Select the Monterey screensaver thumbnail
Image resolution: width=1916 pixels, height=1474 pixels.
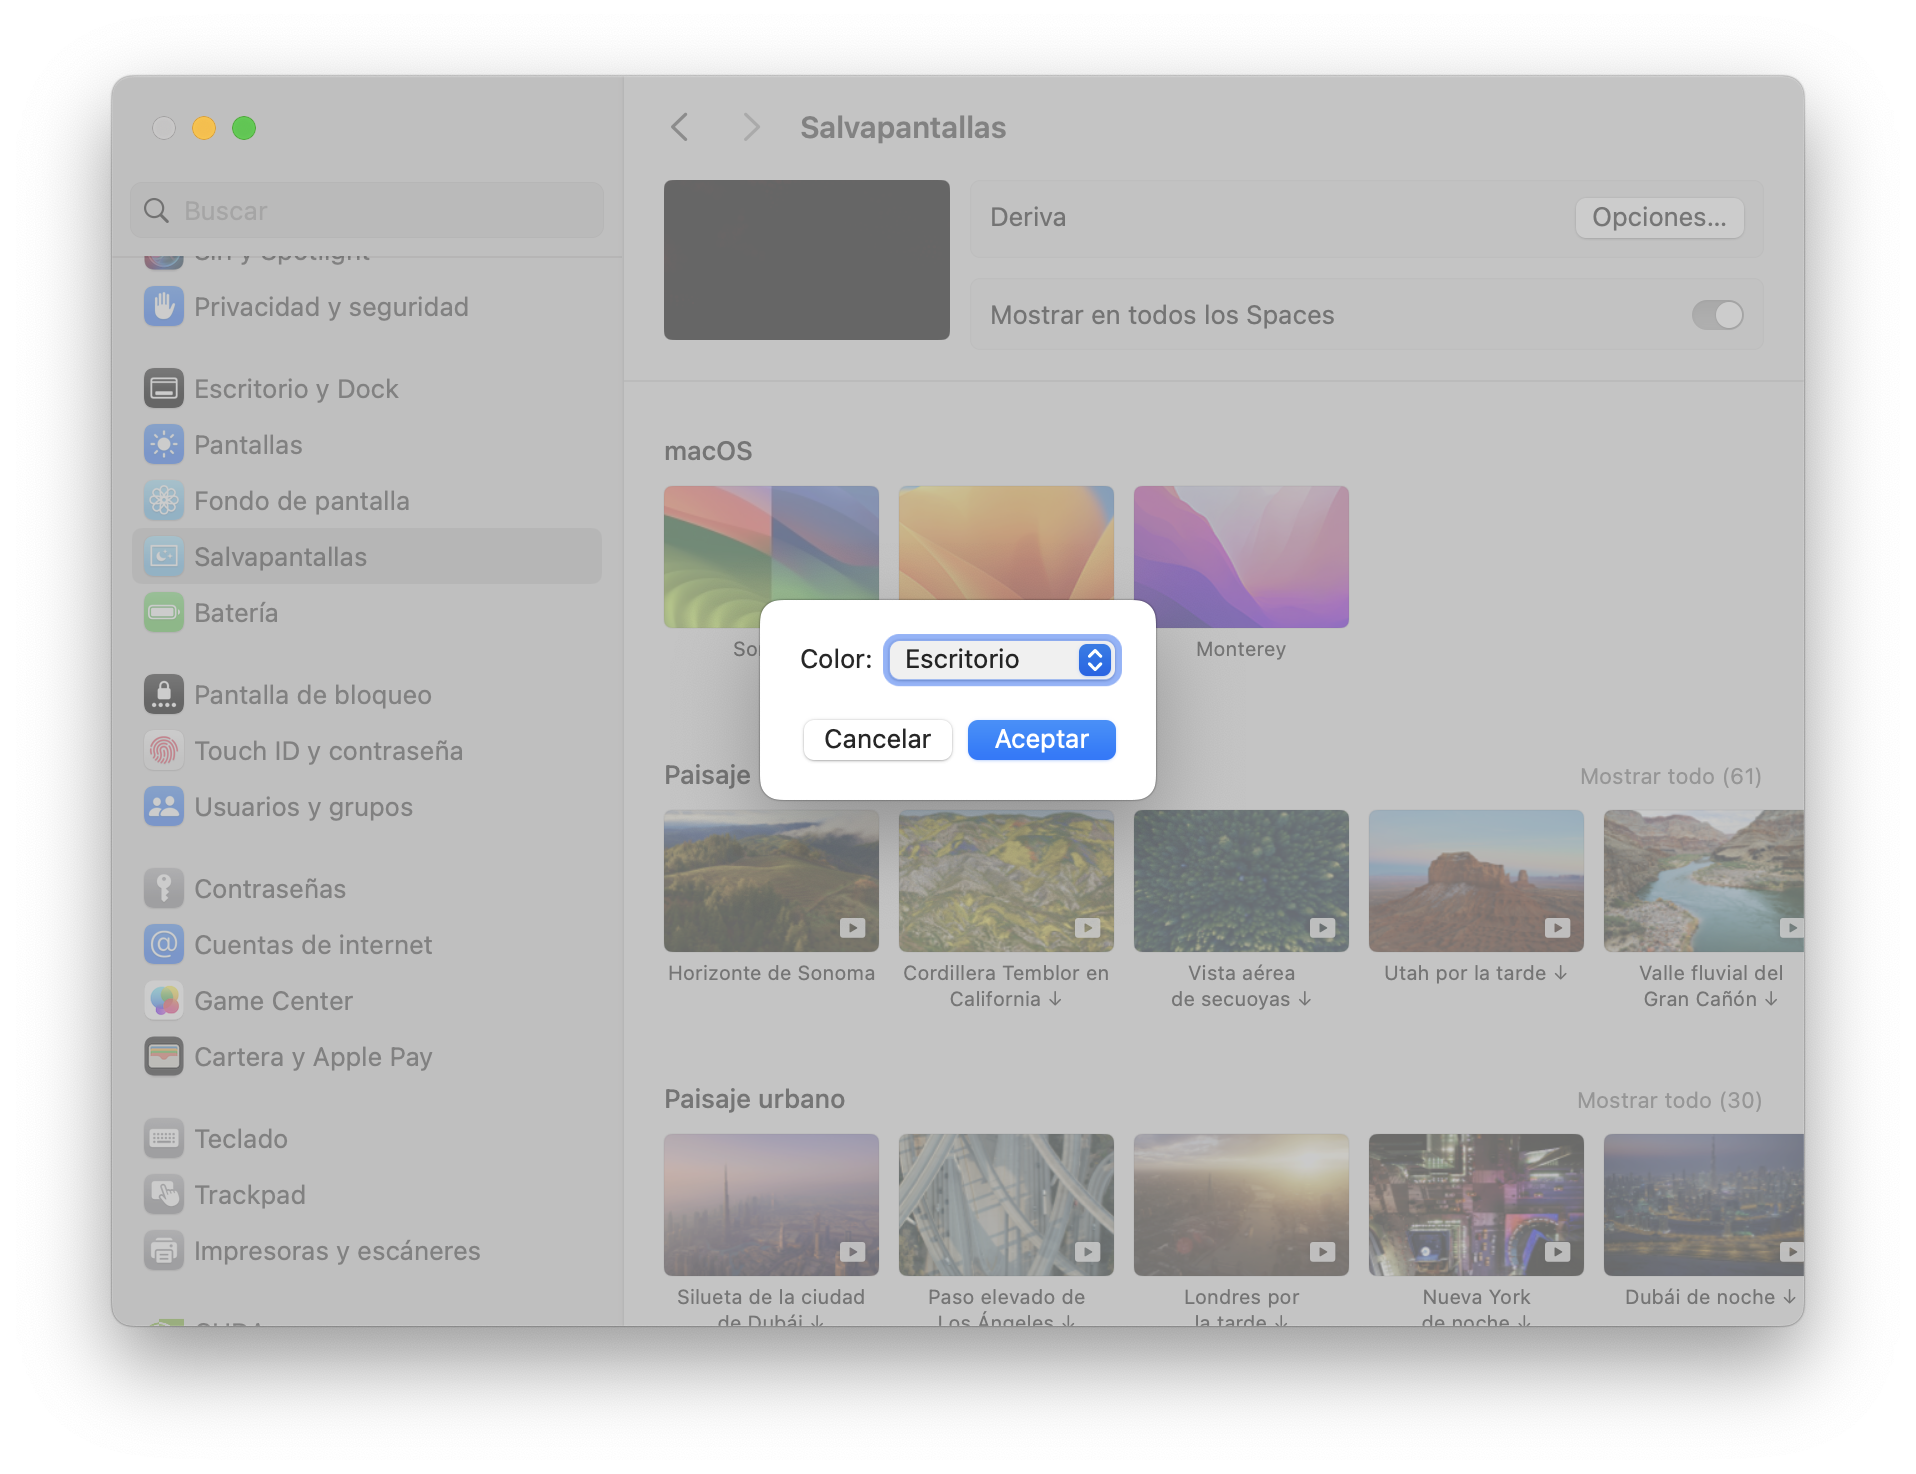(1241, 557)
